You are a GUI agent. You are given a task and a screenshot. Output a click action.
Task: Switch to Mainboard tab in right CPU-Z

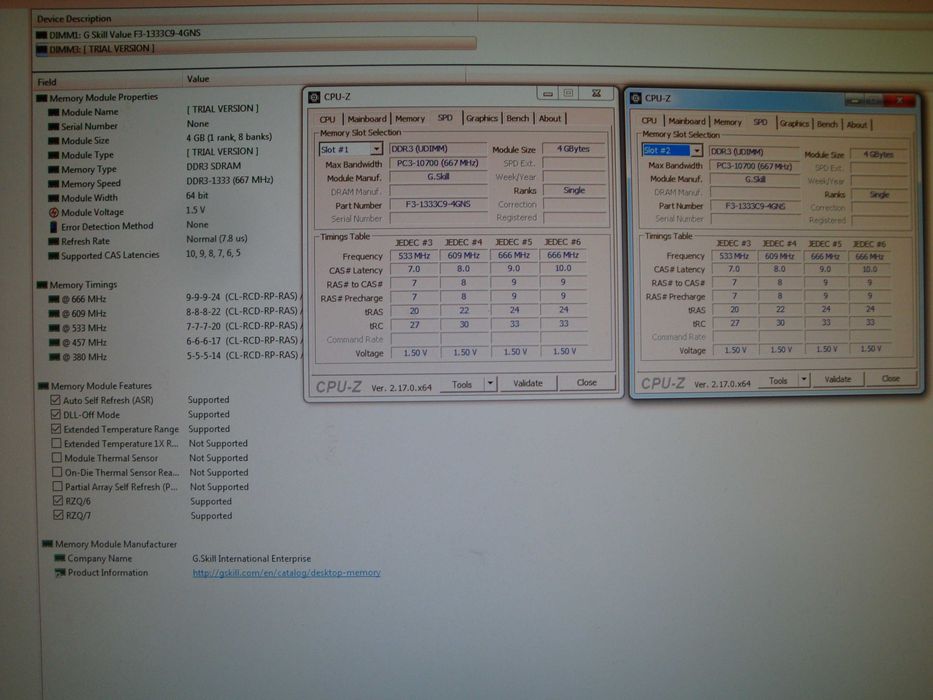point(686,121)
